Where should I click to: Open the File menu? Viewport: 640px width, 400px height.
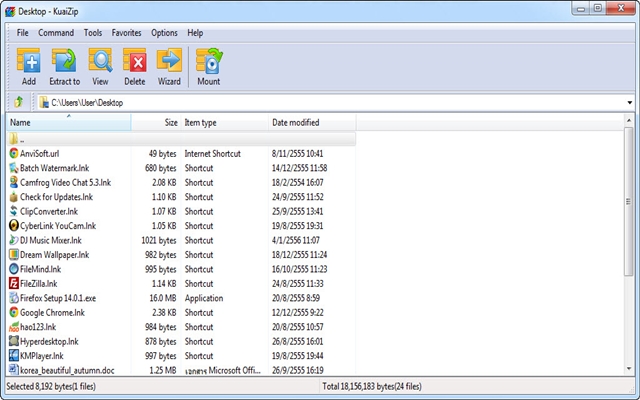22,33
